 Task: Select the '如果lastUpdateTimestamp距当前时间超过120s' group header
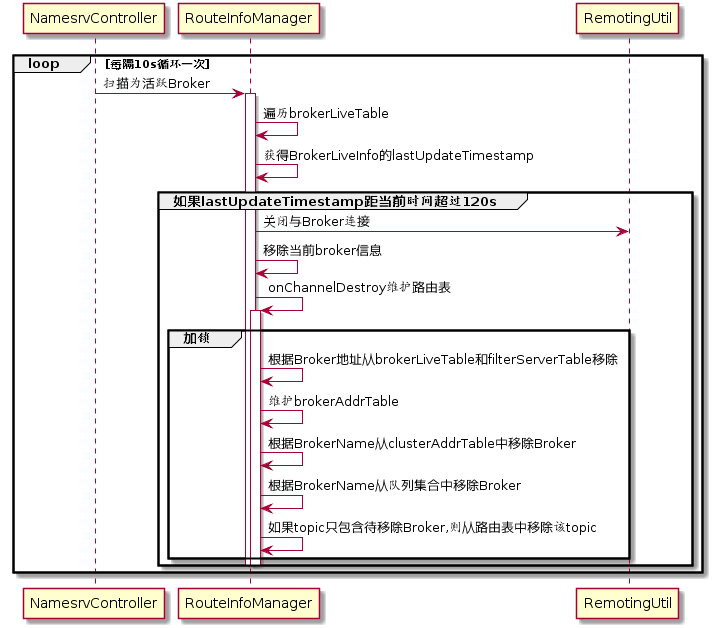point(335,201)
